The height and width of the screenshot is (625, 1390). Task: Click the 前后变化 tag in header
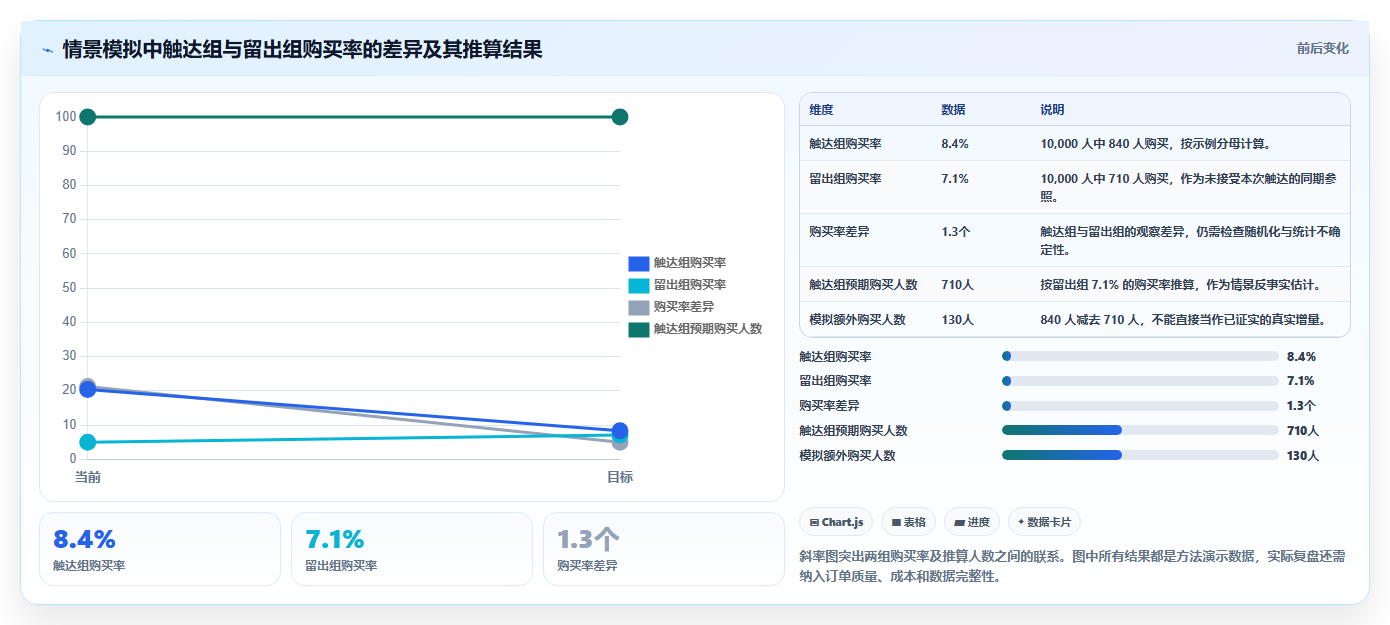pyautogui.click(x=1322, y=48)
